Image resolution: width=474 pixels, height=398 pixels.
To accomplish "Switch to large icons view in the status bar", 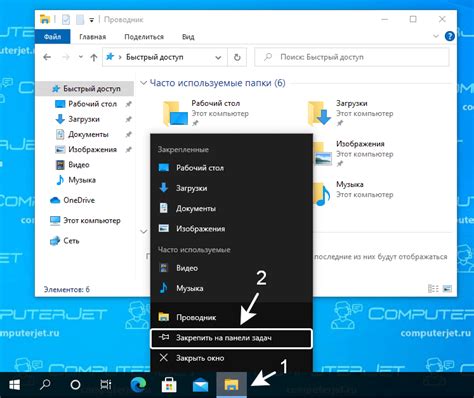I will [x=447, y=289].
